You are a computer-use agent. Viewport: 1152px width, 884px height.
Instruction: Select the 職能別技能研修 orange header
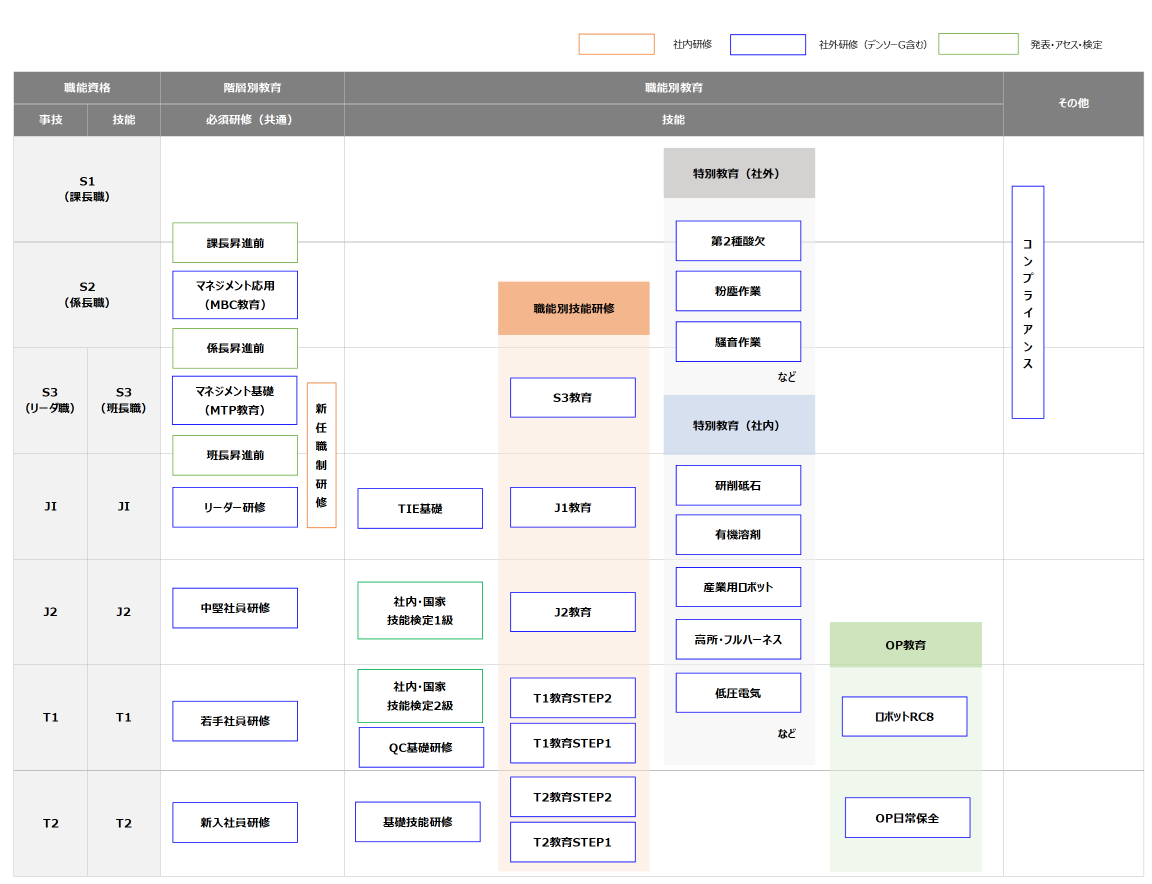pos(574,309)
